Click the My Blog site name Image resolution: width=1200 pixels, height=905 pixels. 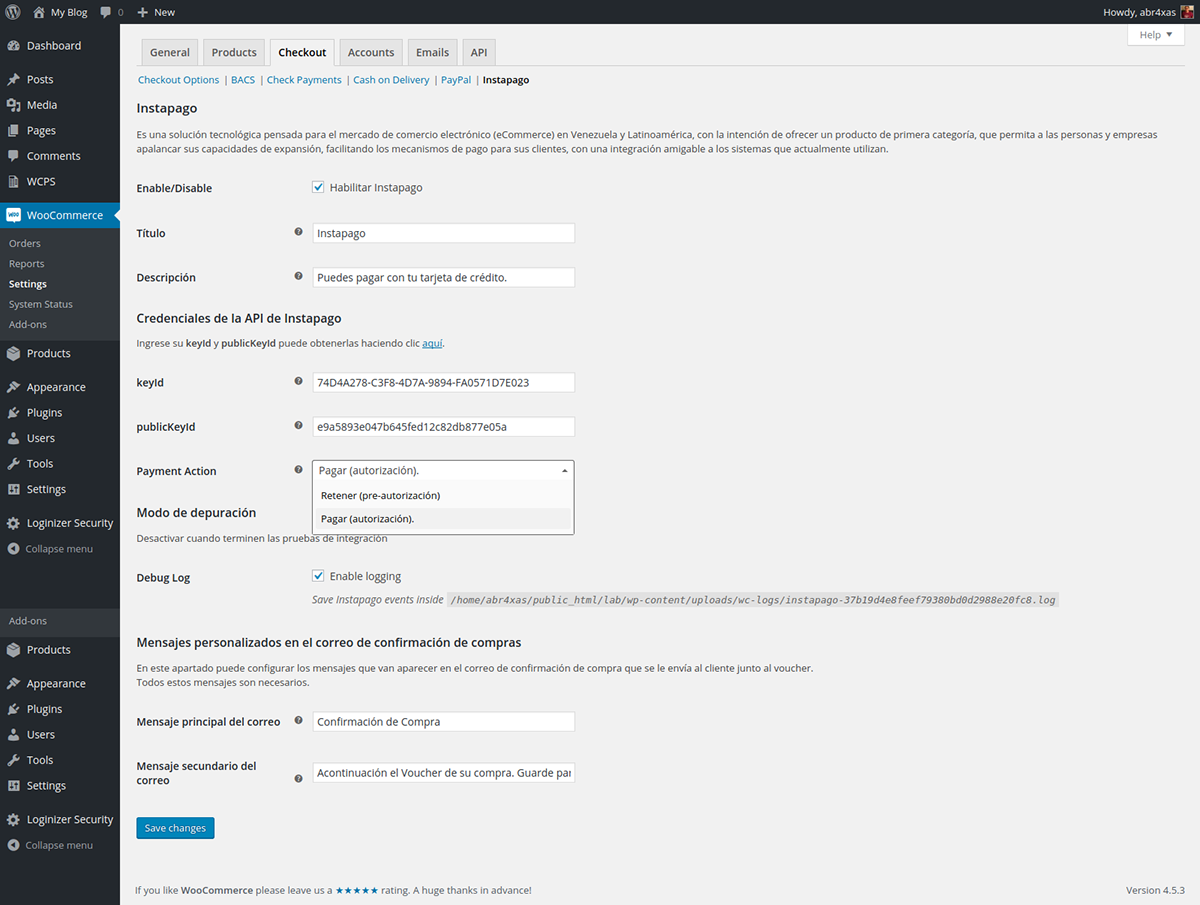(x=69, y=12)
